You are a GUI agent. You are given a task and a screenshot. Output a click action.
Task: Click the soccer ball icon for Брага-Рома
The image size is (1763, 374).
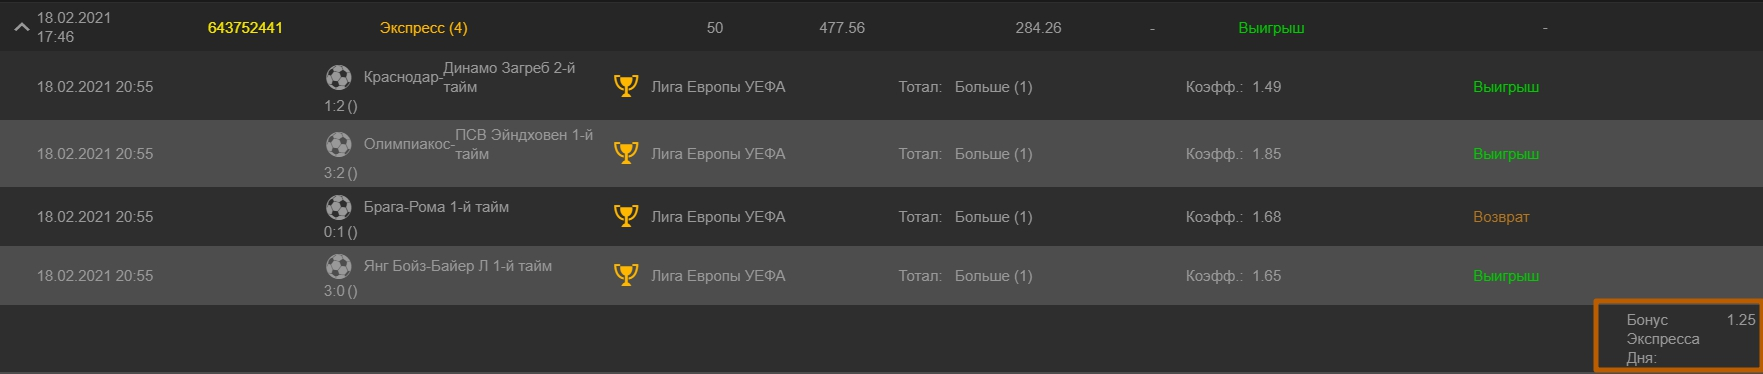click(x=339, y=207)
